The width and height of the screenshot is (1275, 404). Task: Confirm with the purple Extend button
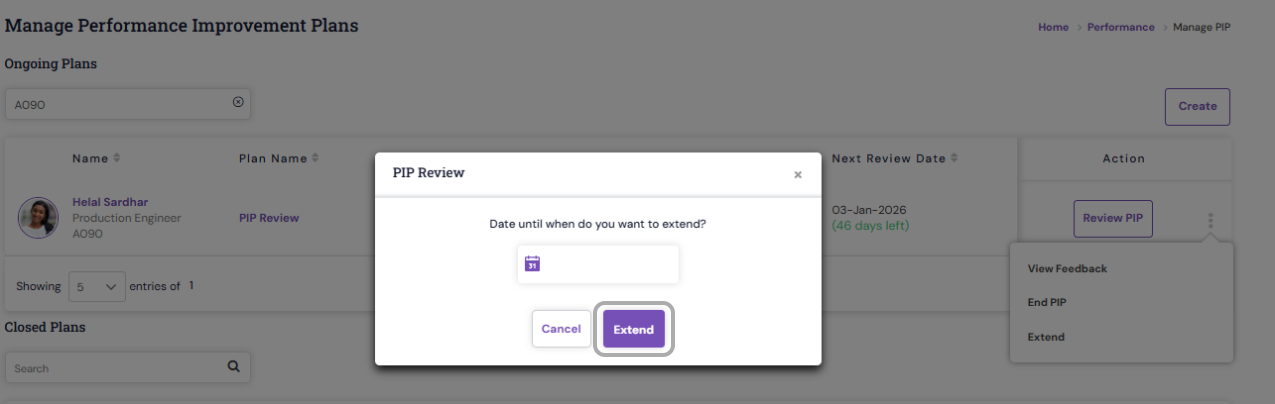coord(634,329)
